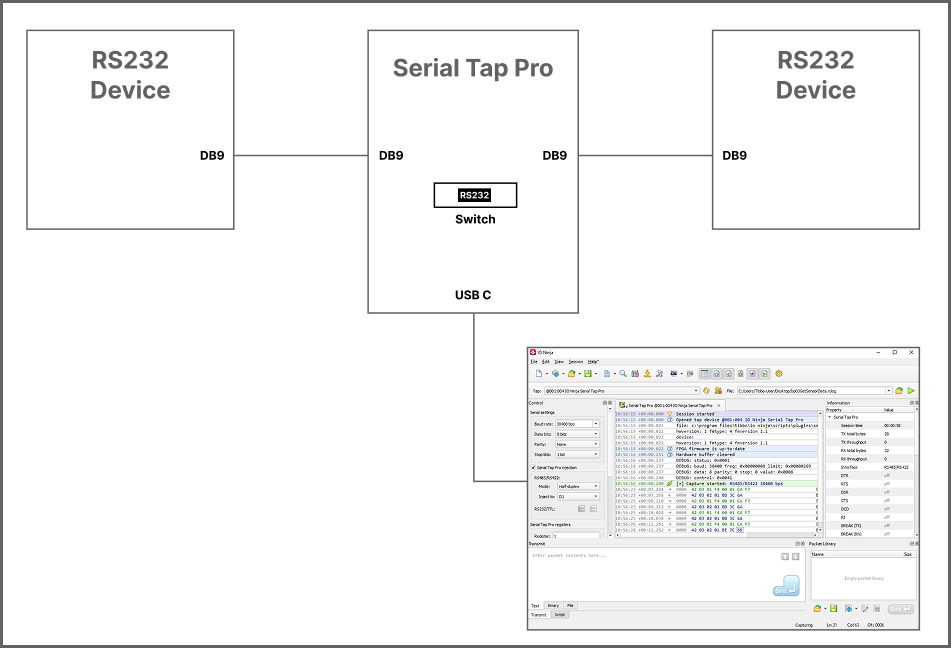Click the log horizontal scrollbar
Image resolution: width=951 pixels, height=648 pixels.
click(x=716, y=535)
